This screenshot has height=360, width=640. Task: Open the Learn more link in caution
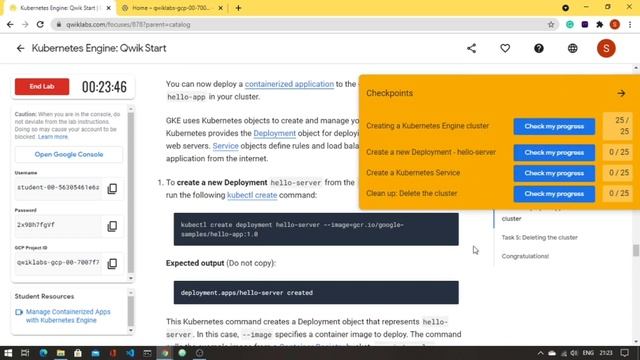click(x=53, y=137)
